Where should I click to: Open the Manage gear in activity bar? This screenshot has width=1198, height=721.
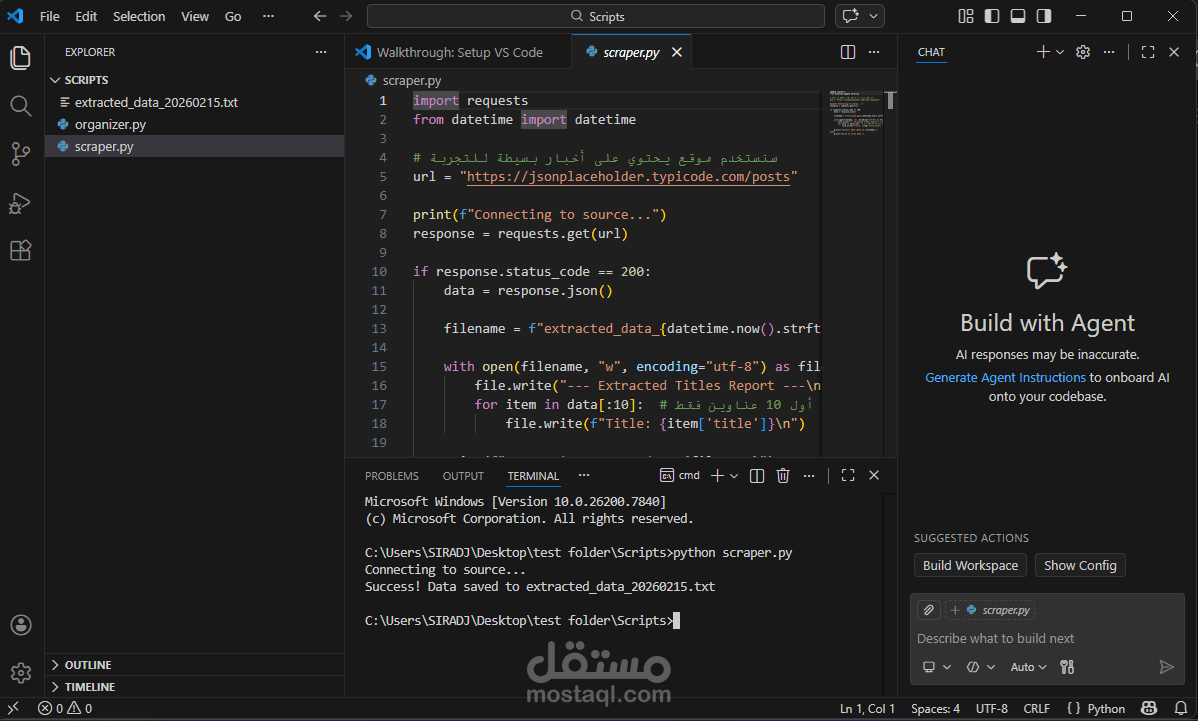tap(21, 673)
